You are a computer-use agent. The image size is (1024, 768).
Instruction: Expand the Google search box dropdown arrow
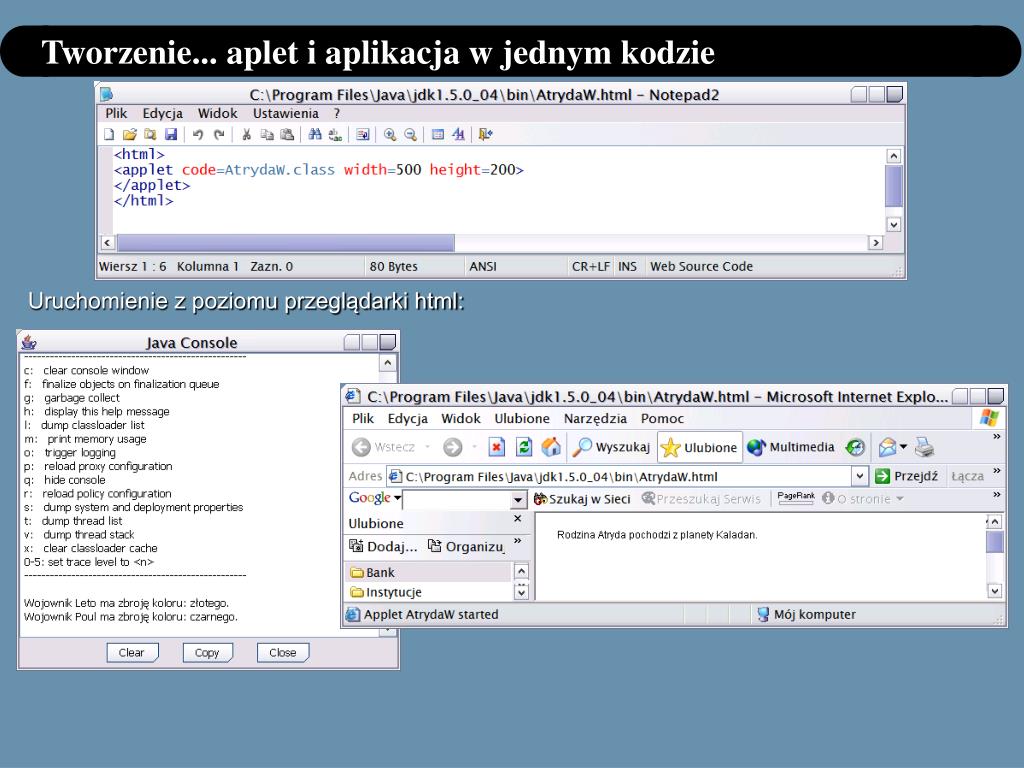click(518, 501)
